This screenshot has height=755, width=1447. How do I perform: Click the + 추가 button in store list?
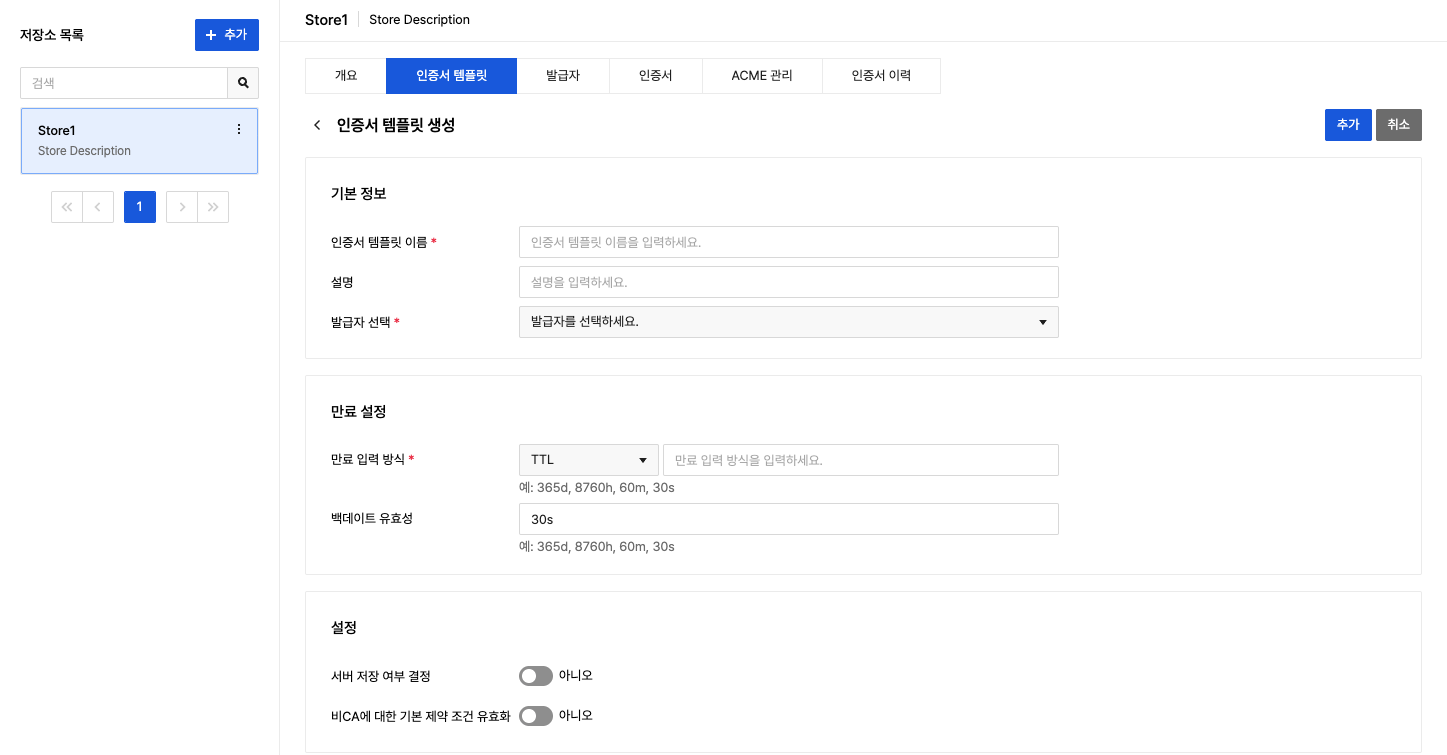tap(226, 35)
